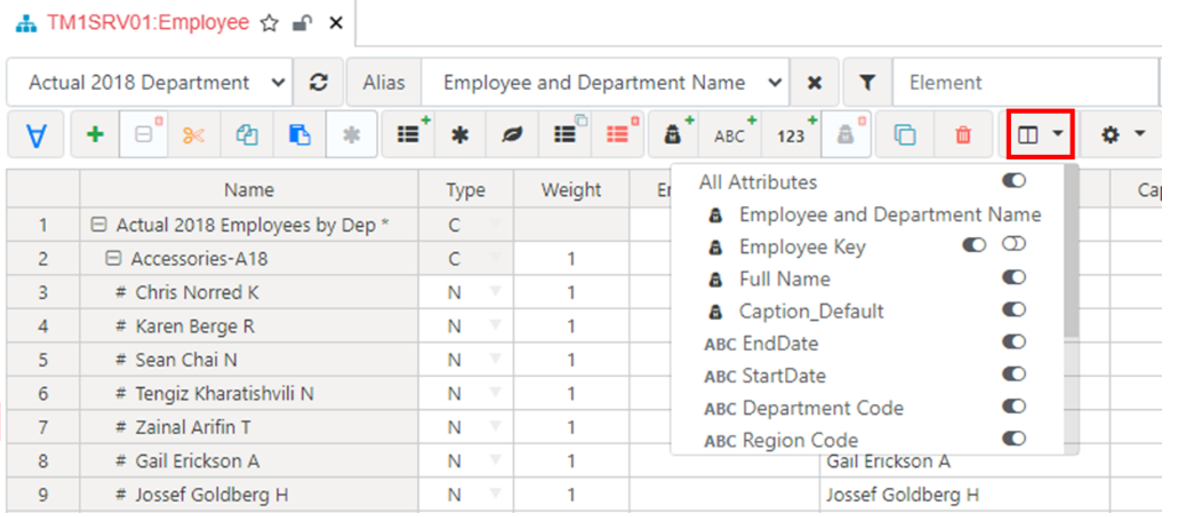Screen dimensions: 1183x517
Task: Click the Type column header
Action: 466,189
